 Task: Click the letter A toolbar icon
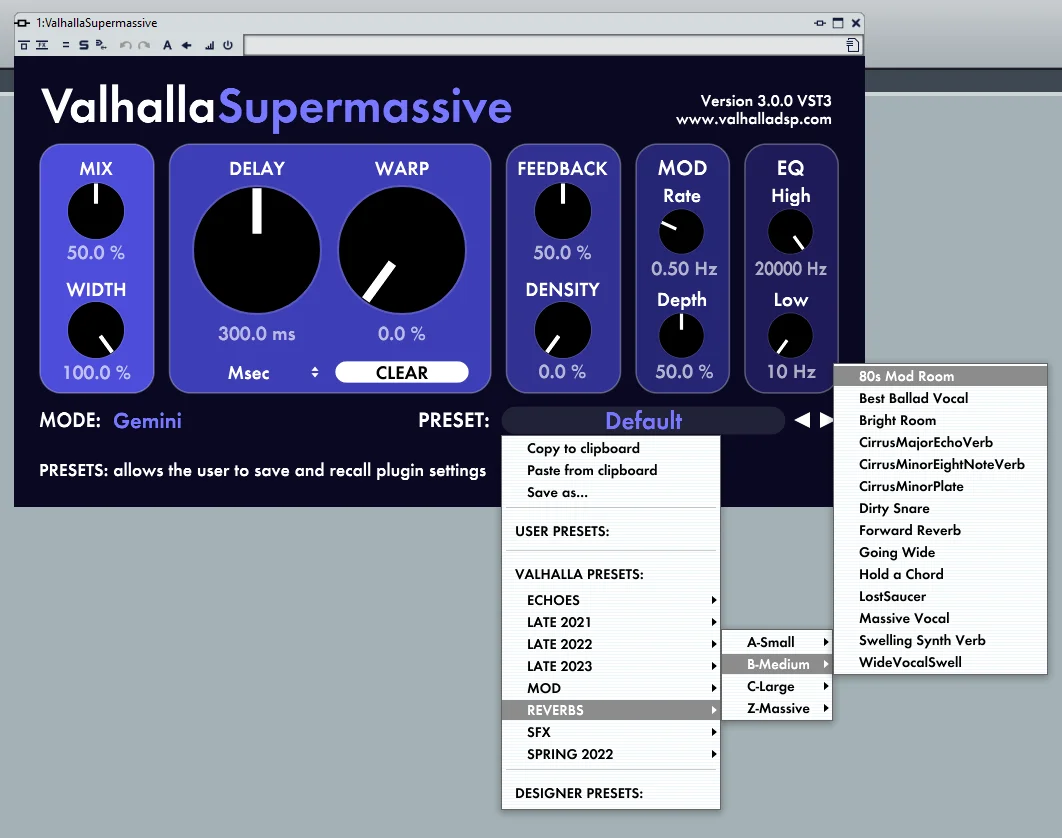point(167,45)
